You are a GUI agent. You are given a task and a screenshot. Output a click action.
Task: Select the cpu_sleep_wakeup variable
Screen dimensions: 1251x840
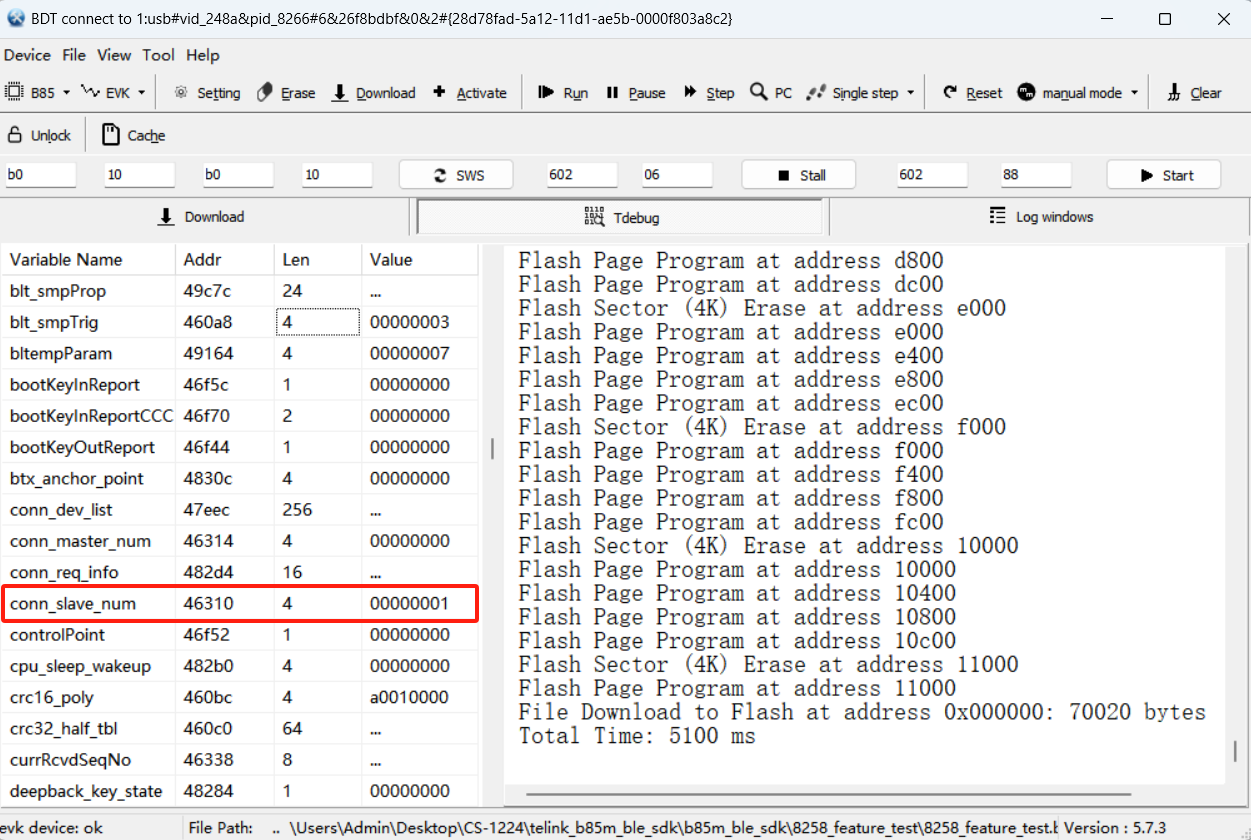coord(80,666)
